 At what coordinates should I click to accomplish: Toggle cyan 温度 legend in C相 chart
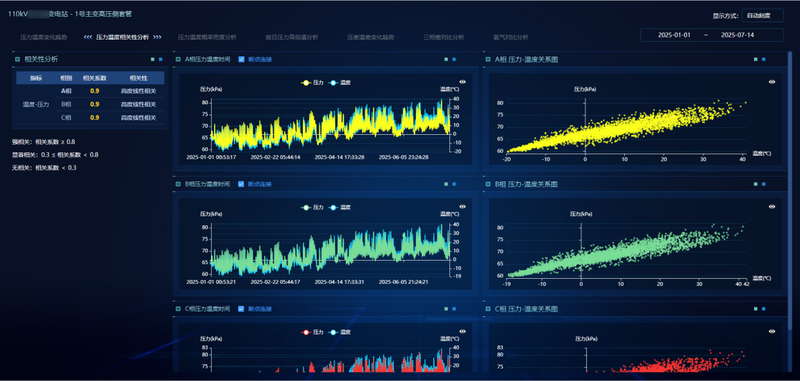[340, 332]
